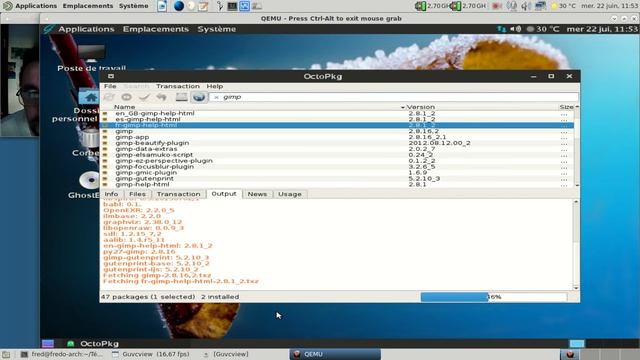The image size is (640, 360).
Task: Click the guest show desktop button
Action: (48, 344)
